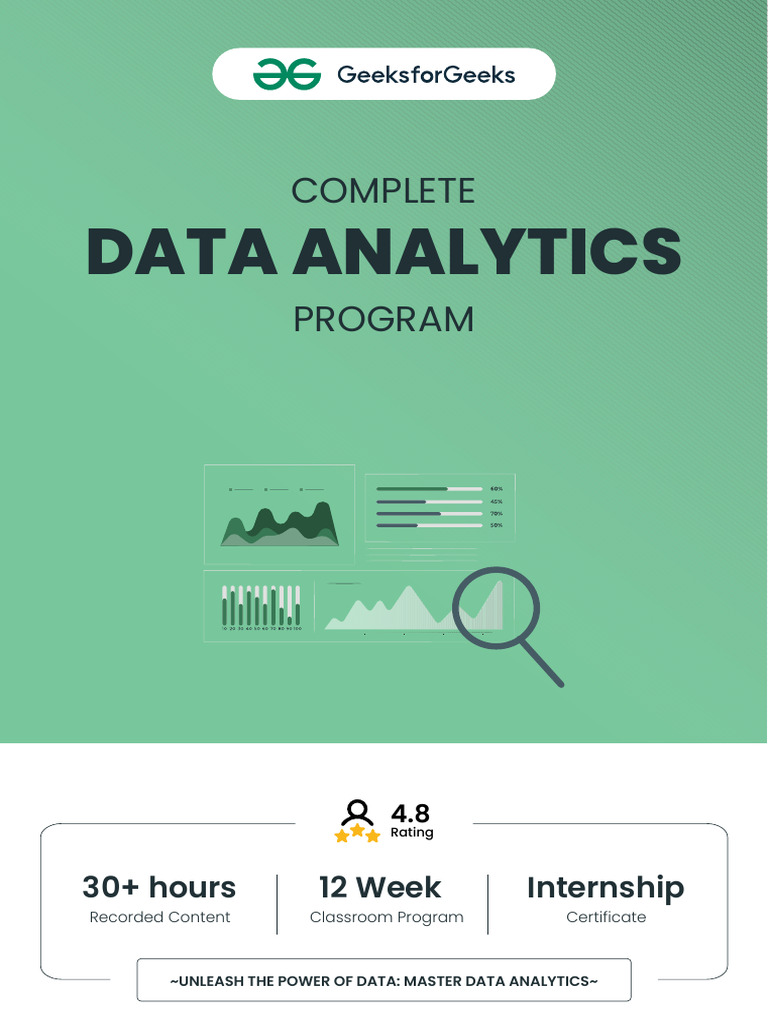
Task: Click the GeeksforGeeks green logo icon
Action: pyautogui.click(x=287, y=74)
